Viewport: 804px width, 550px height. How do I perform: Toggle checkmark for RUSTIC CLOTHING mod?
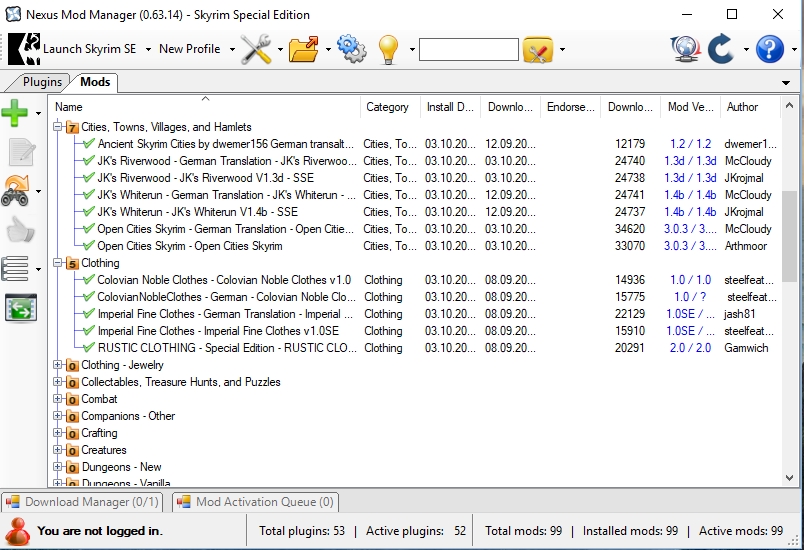pyautogui.click(x=88, y=348)
